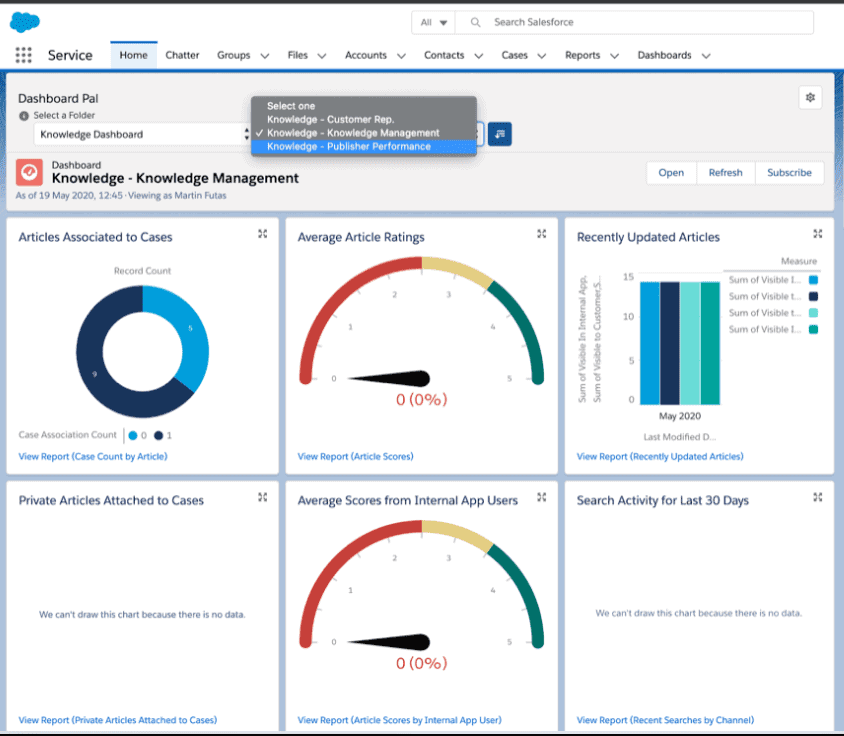Open View Report (Private Articles Attached to Cases)
The height and width of the screenshot is (736, 844).
click(117, 720)
